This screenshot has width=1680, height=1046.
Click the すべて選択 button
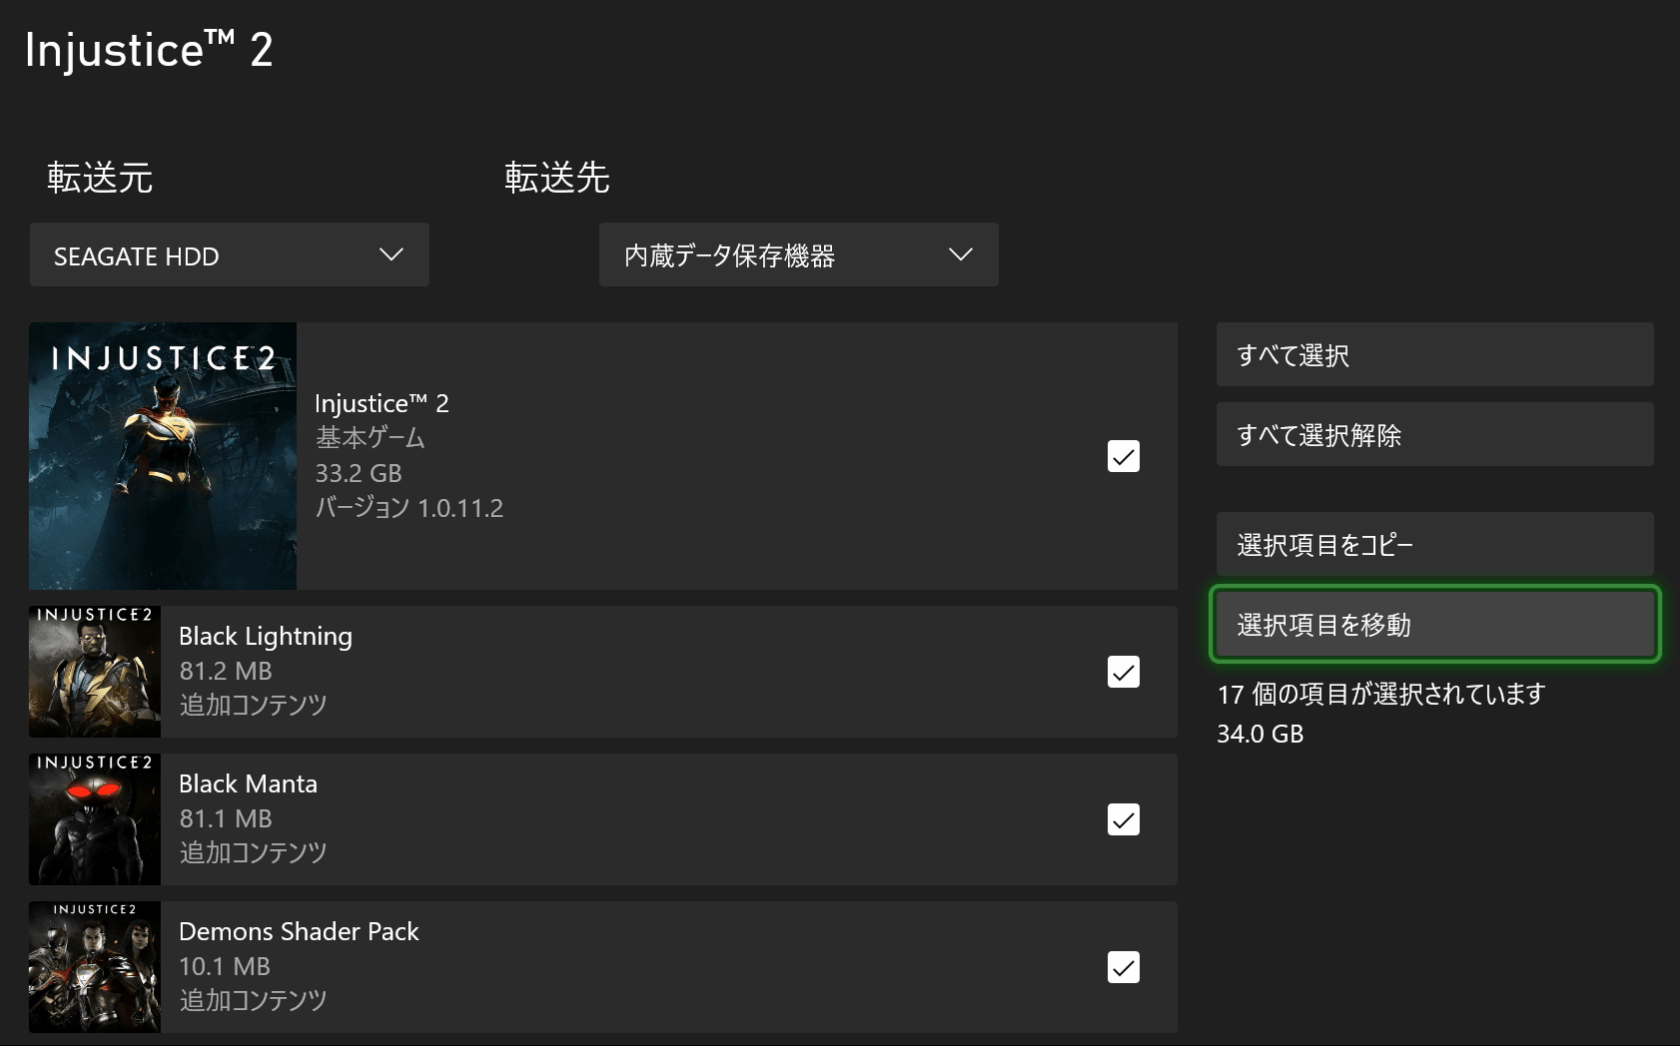click(1435, 354)
